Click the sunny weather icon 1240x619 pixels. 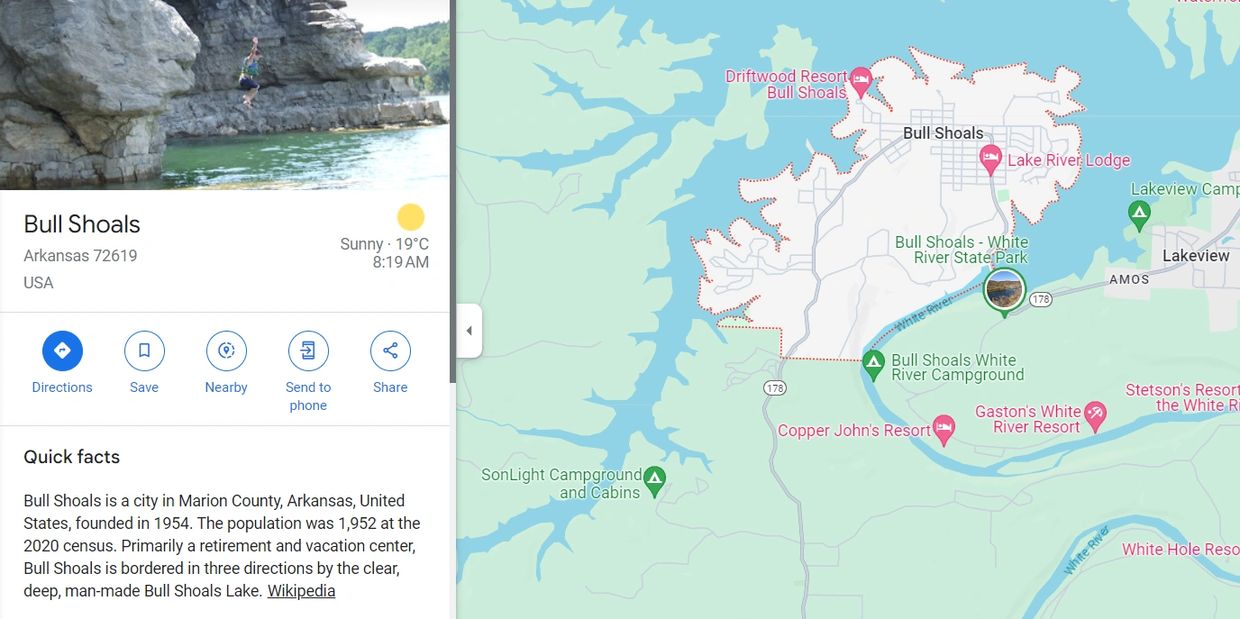[411, 216]
